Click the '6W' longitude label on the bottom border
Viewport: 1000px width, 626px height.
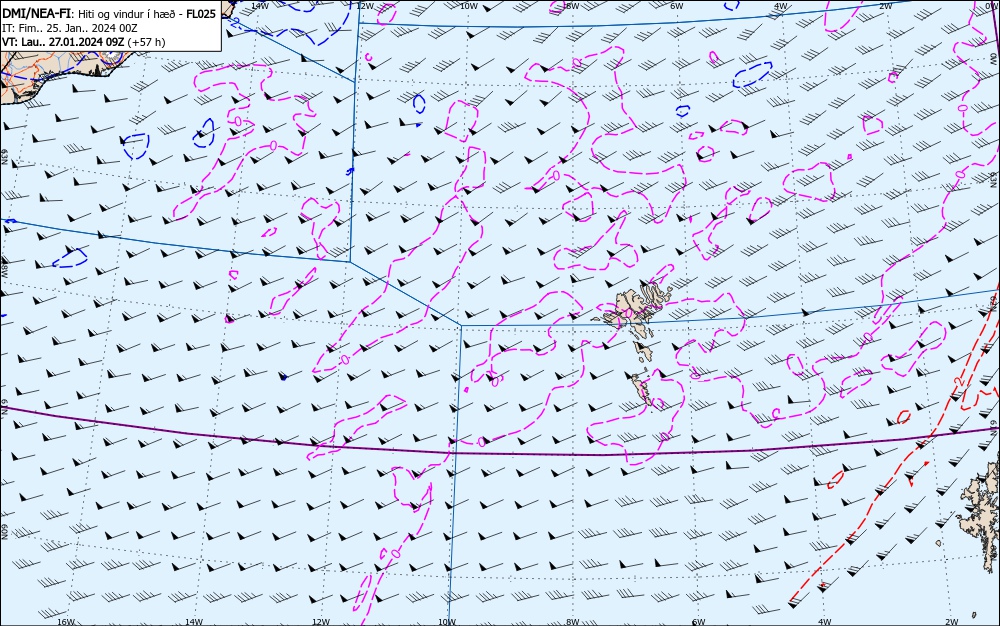click(x=699, y=622)
